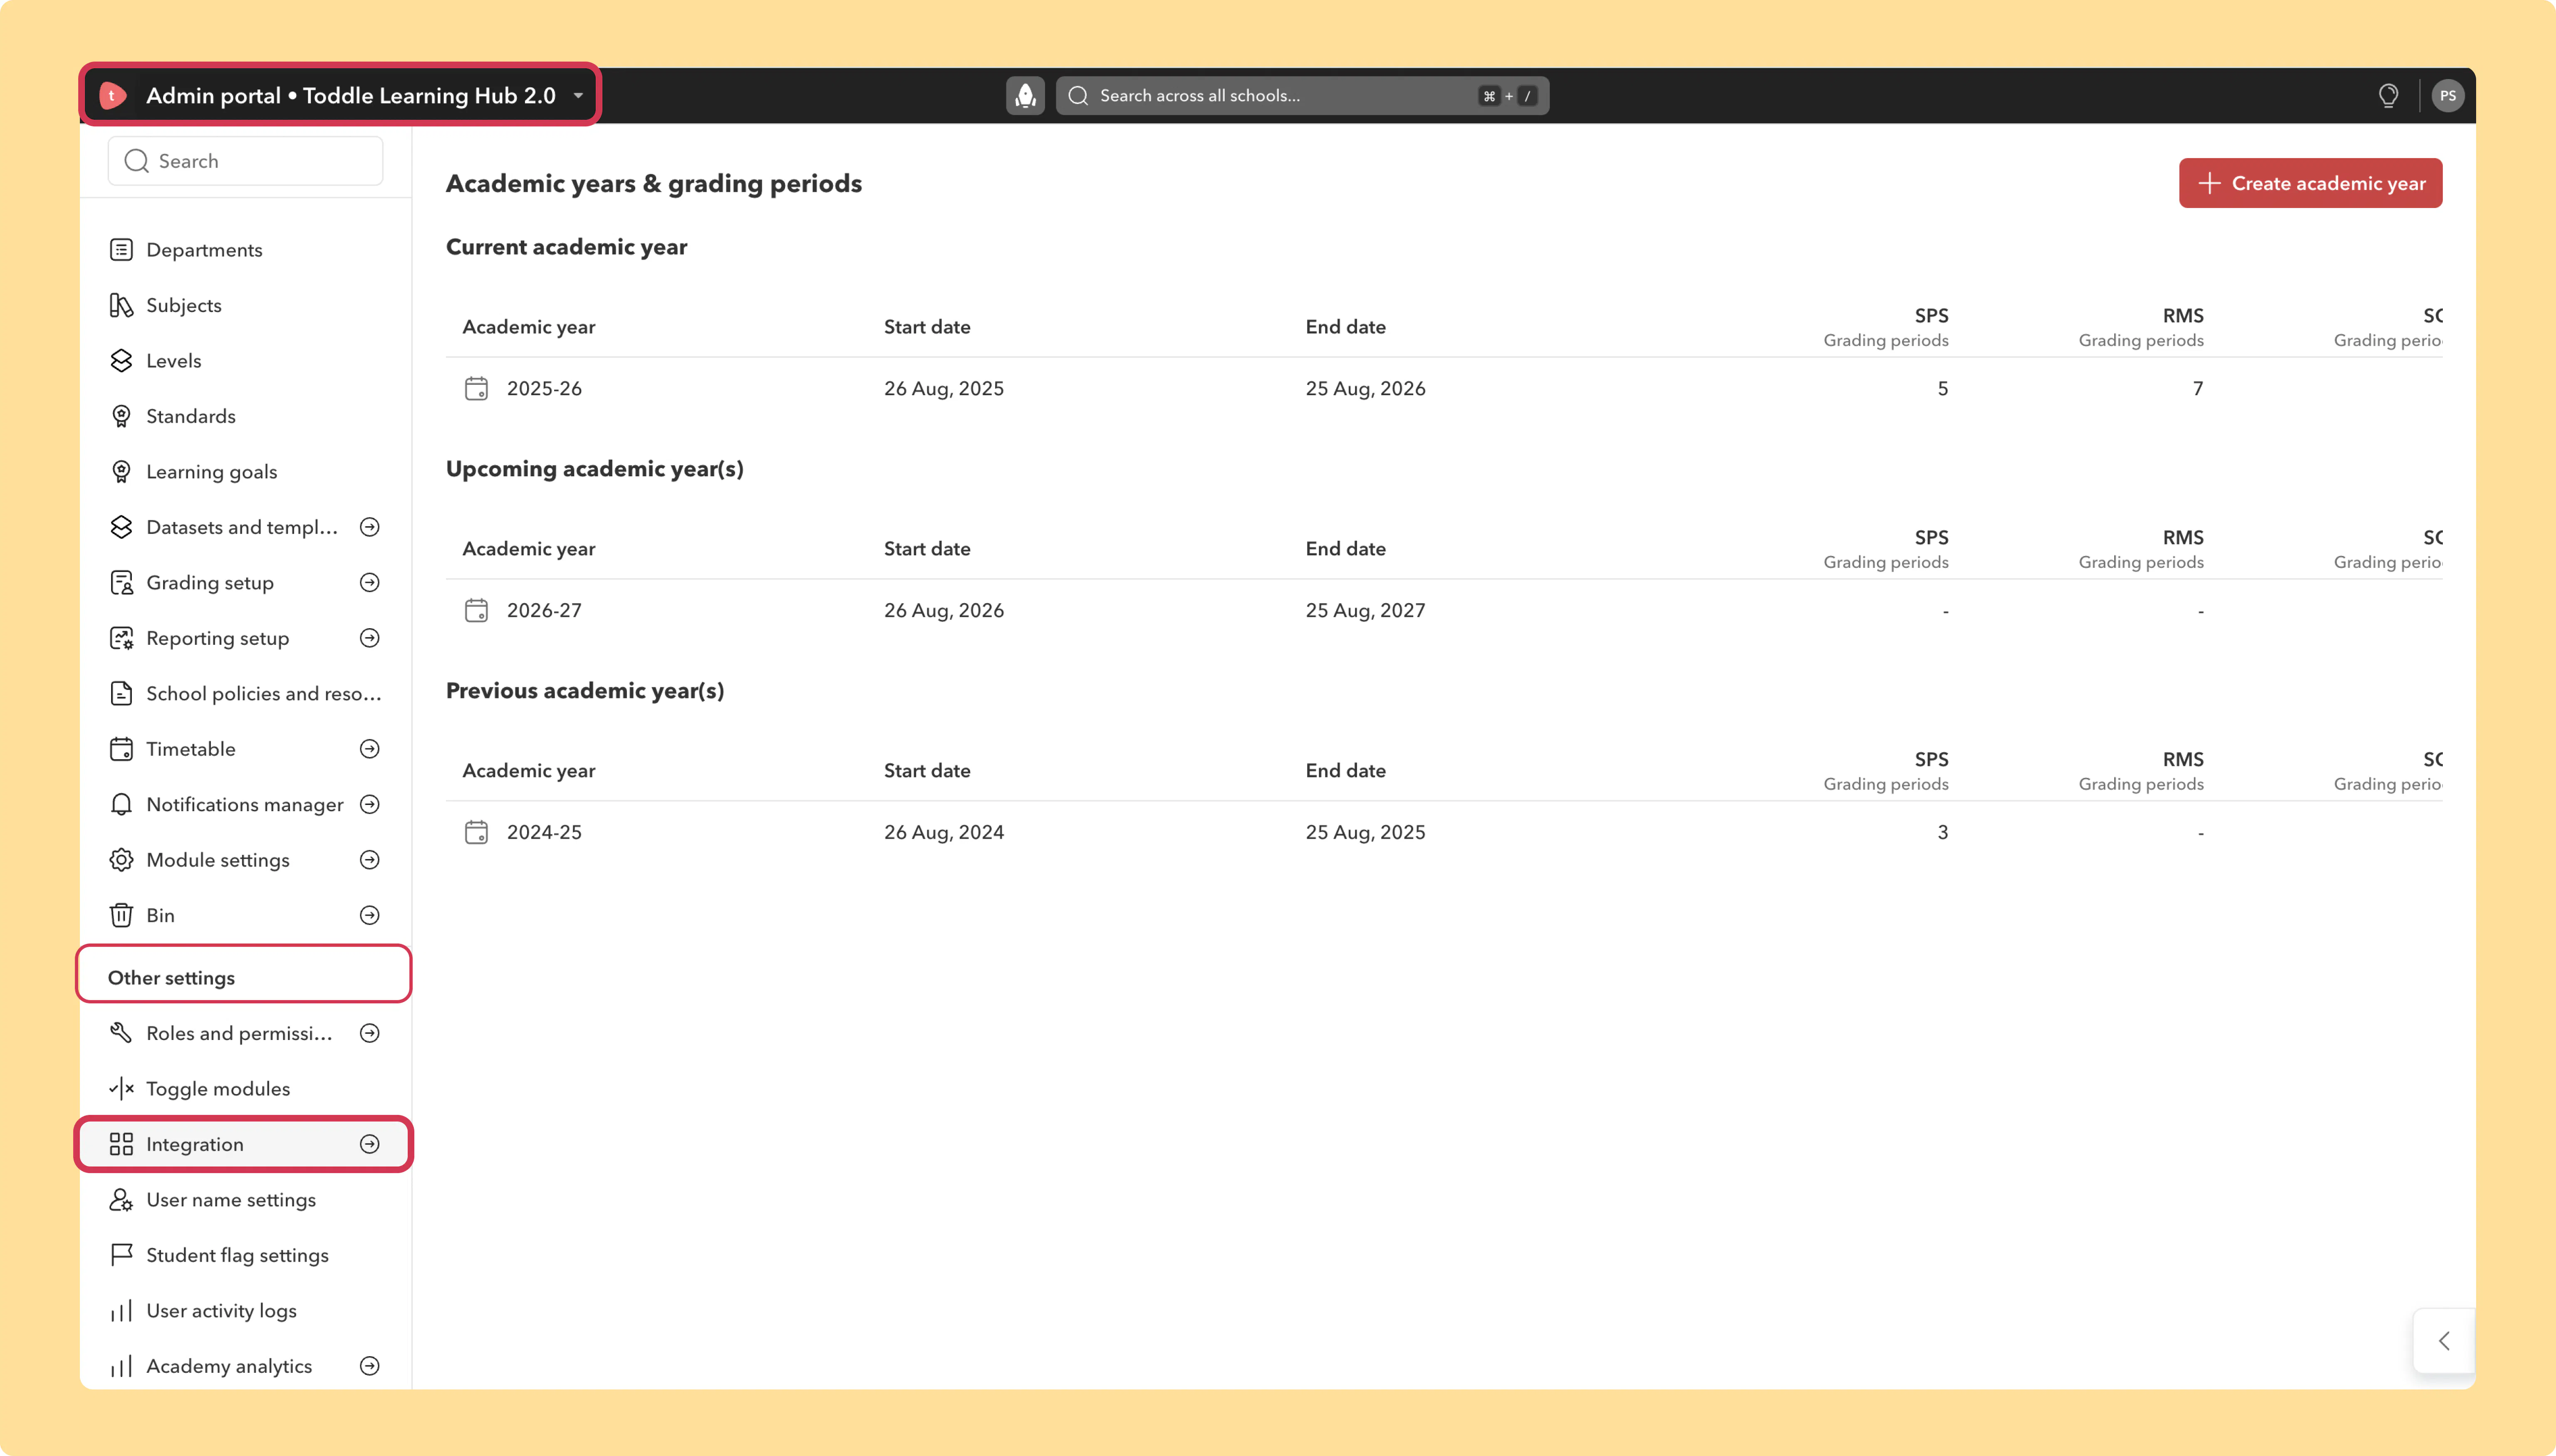This screenshot has height=1456, width=2556.
Task: Expand the Roles and permissions submenu arrow
Action: [x=370, y=1033]
